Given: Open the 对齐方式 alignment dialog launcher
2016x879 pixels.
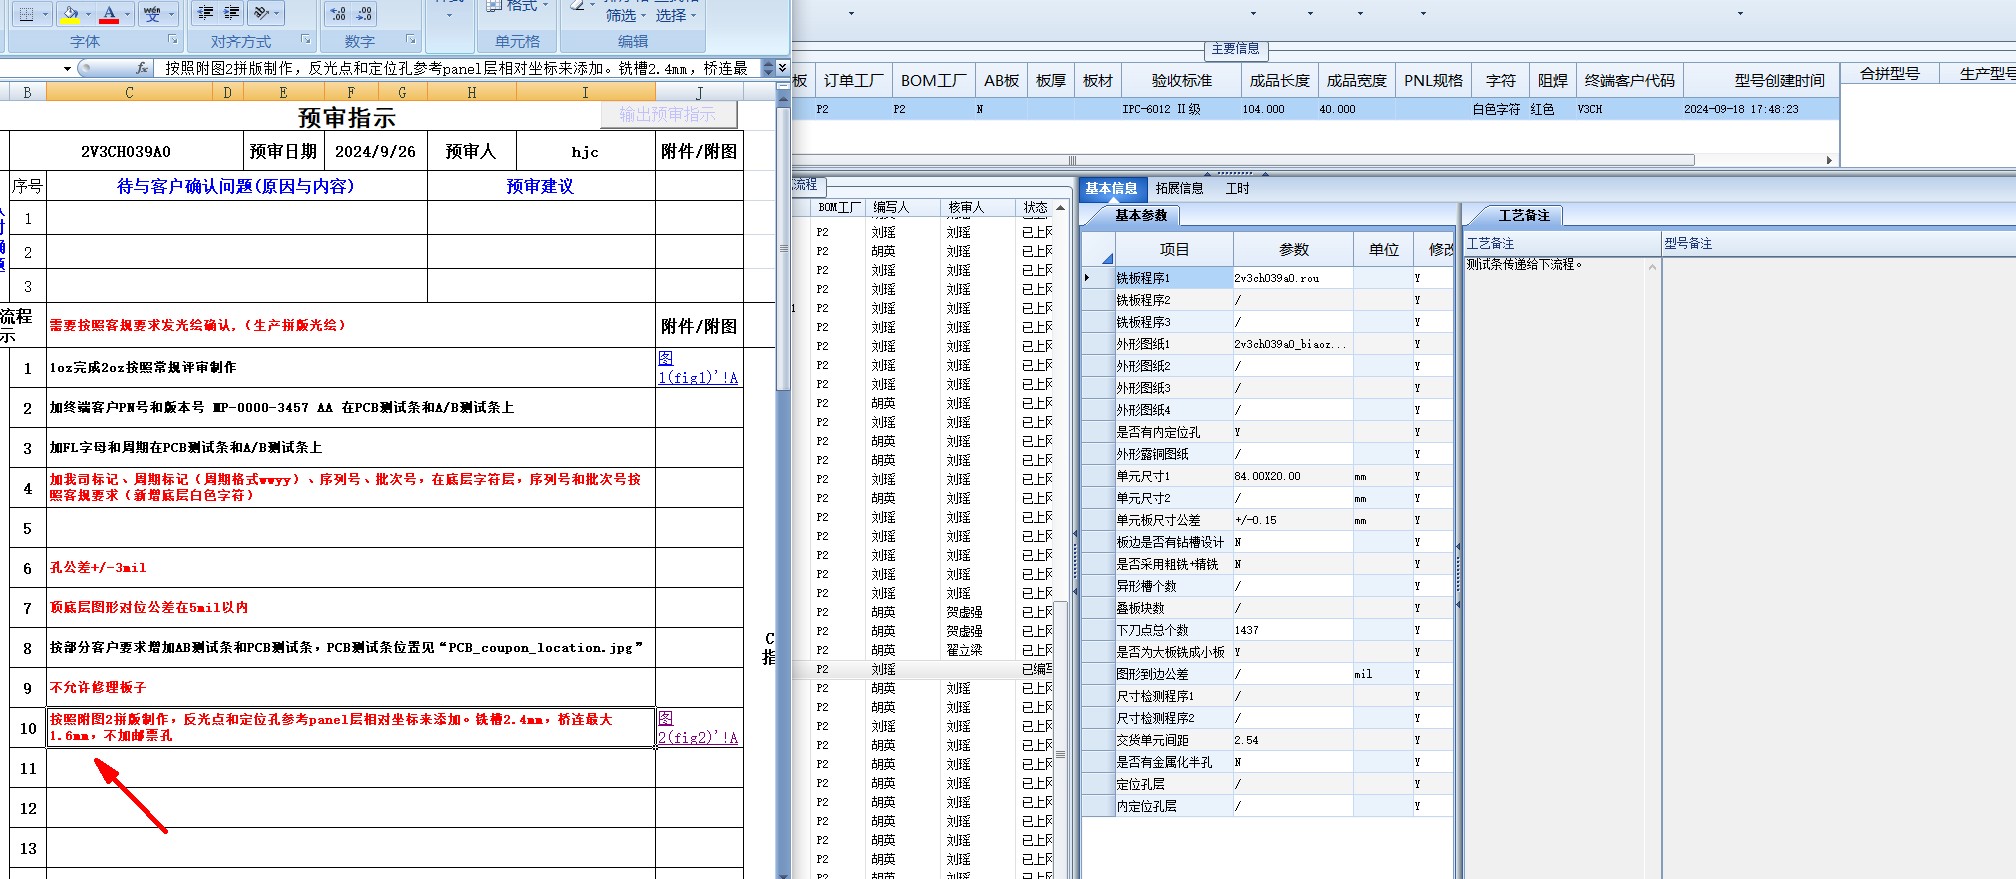Looking at the screenshot, I should click(305, 40).
